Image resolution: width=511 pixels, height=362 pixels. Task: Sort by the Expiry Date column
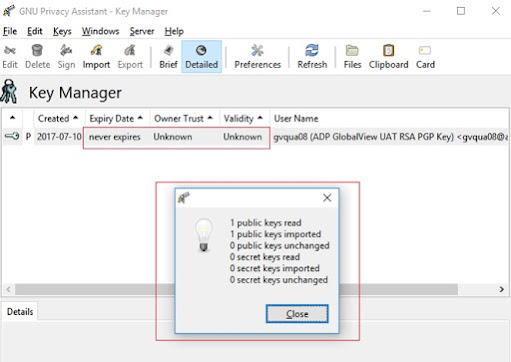tap(117, 118)
